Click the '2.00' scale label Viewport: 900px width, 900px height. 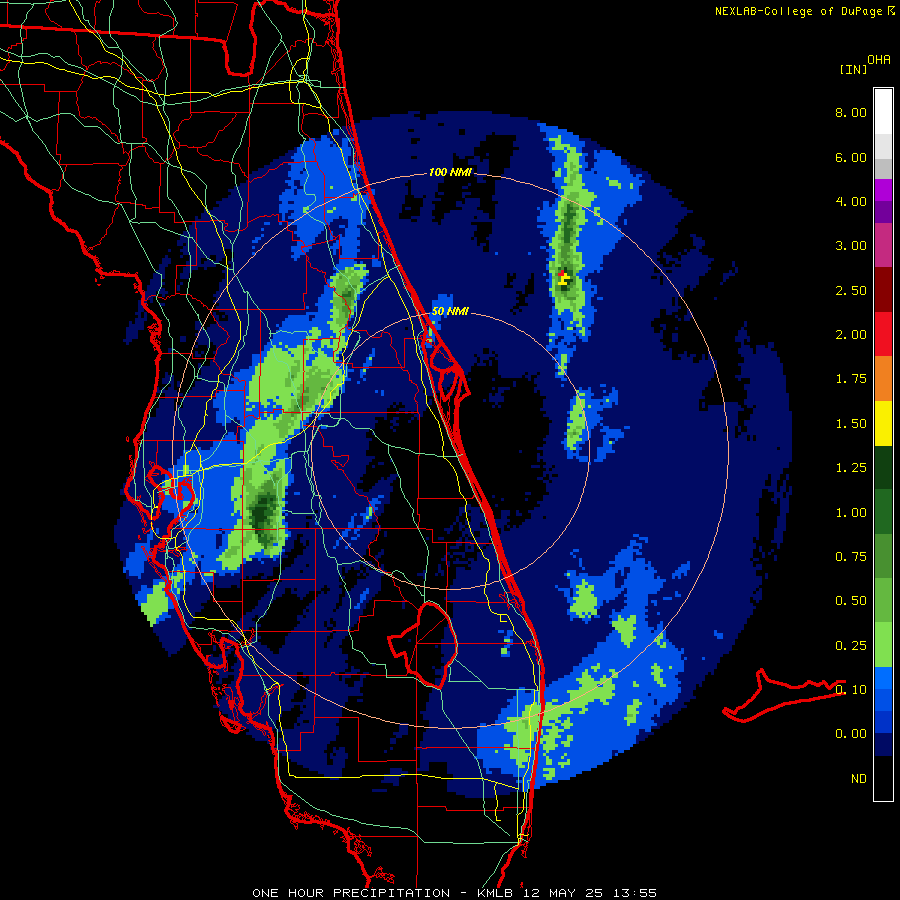tap(851, 335)
